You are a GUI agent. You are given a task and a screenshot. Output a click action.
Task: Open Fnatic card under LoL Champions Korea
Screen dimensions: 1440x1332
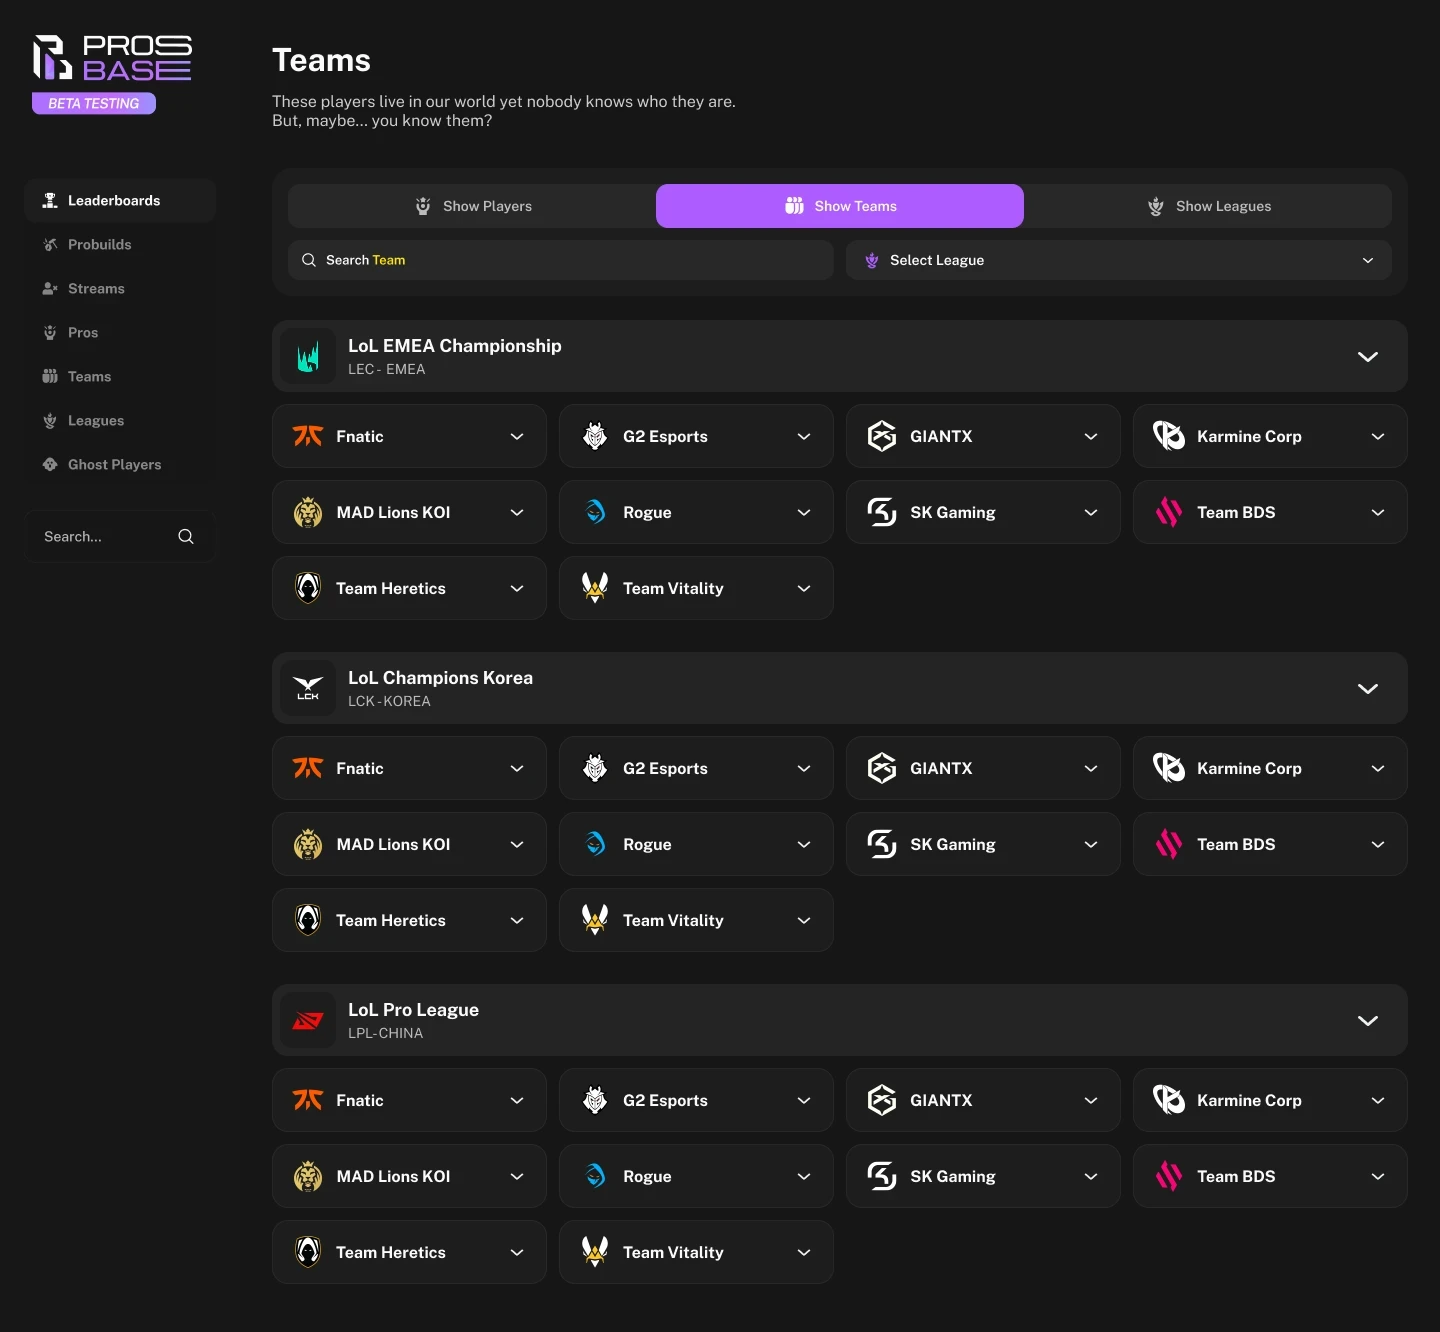point(409,768)
